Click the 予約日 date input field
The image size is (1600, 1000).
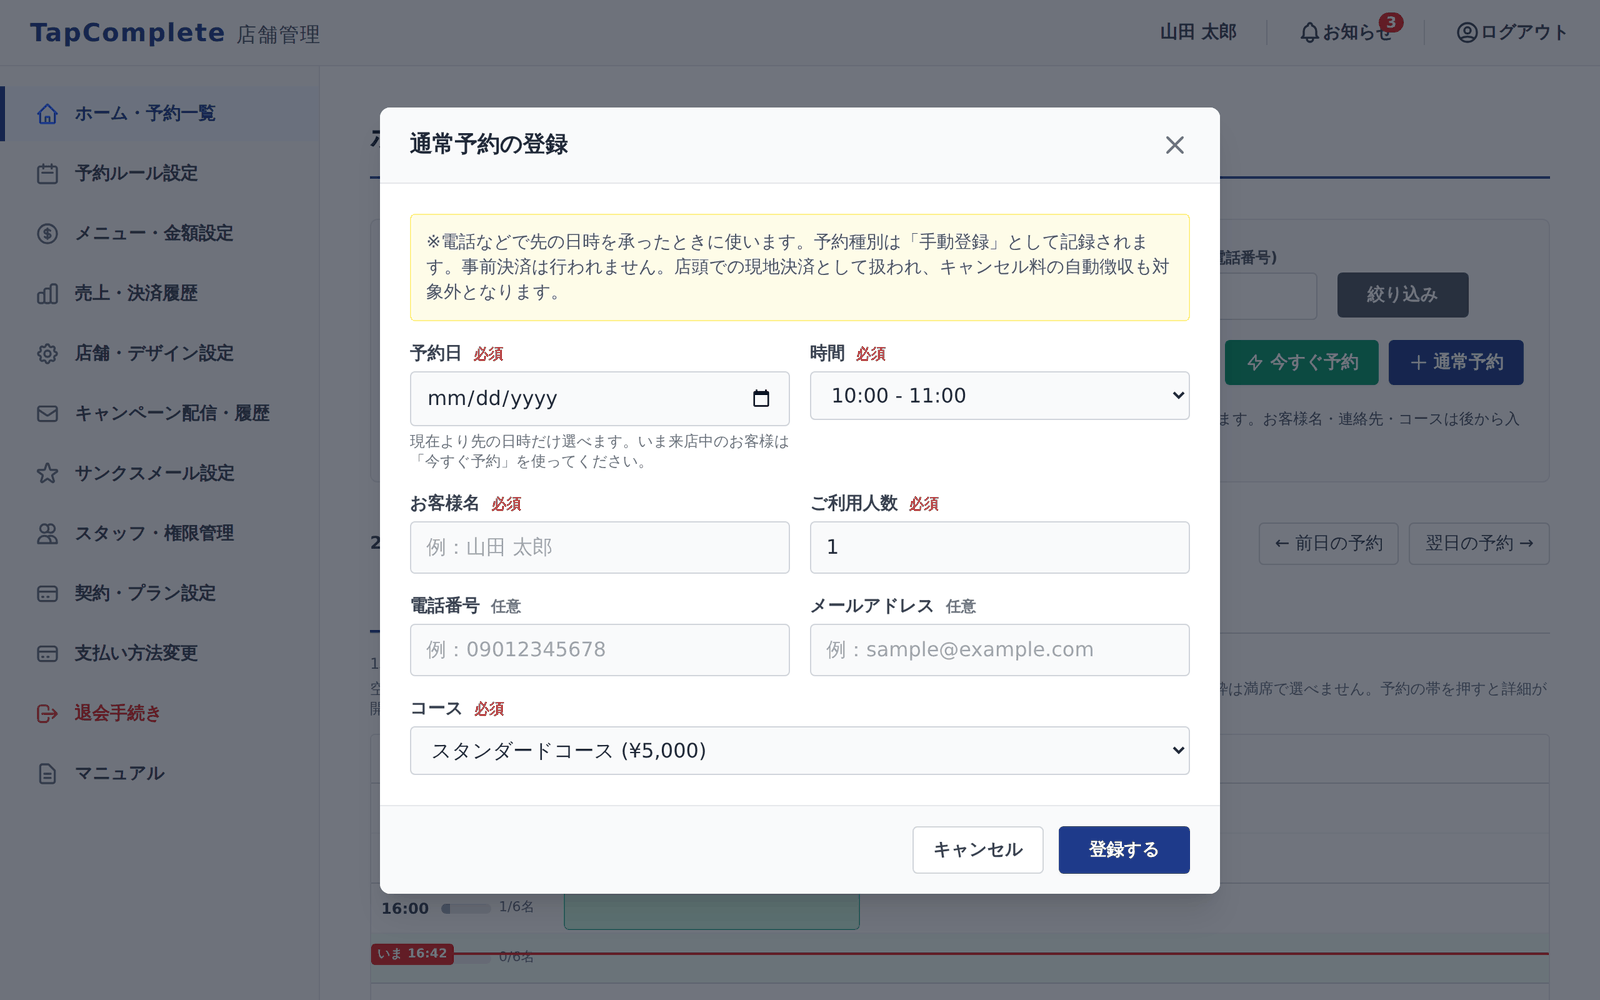[600, 398]
